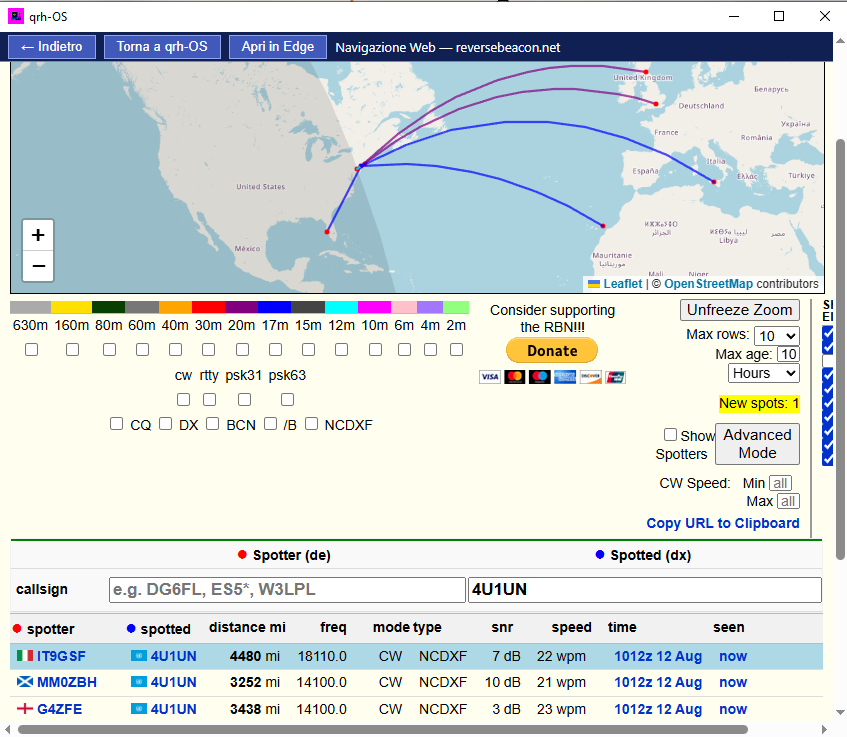847x737 pixels.
Task: Enable the 40m band checkbox
Action: (176, 350)
